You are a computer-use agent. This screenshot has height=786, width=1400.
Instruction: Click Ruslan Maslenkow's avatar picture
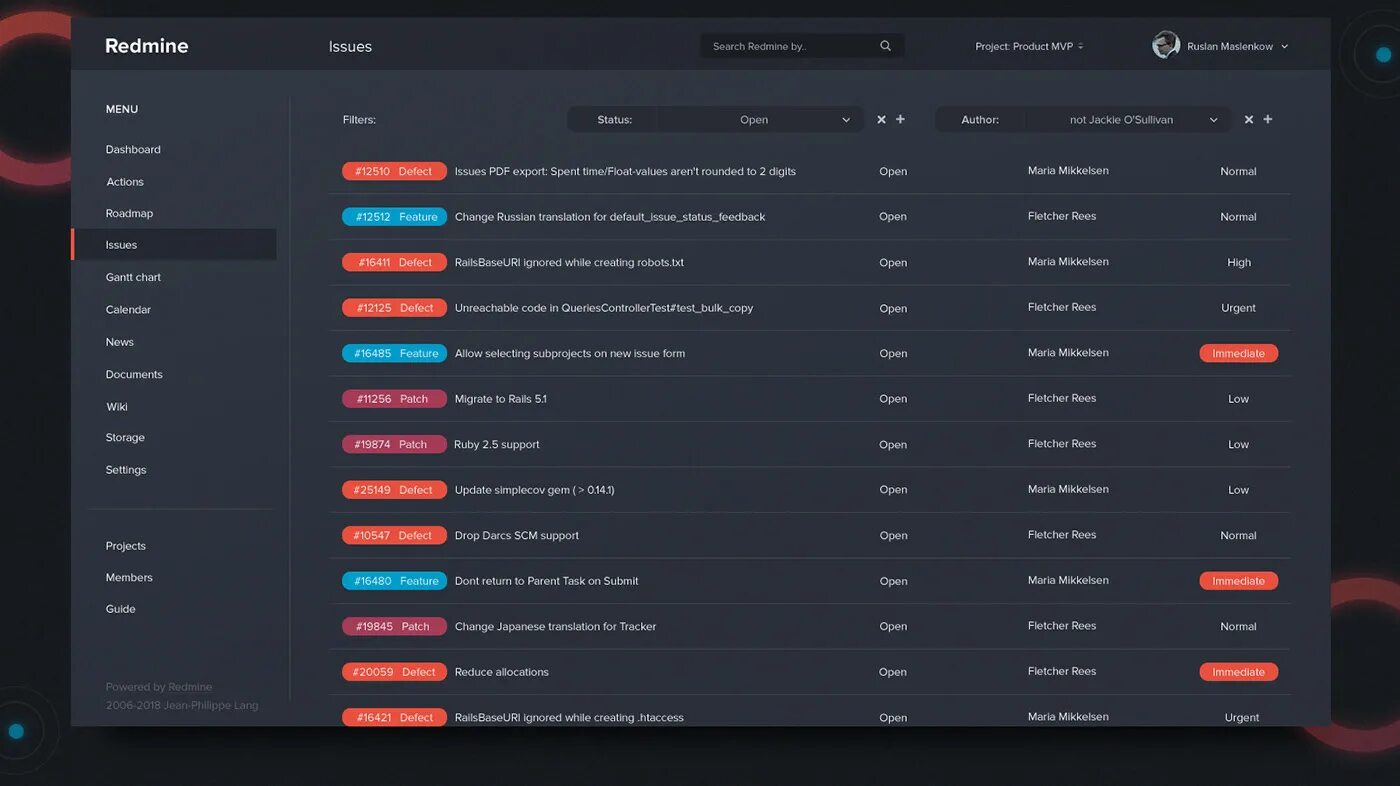click(1166, 45)
